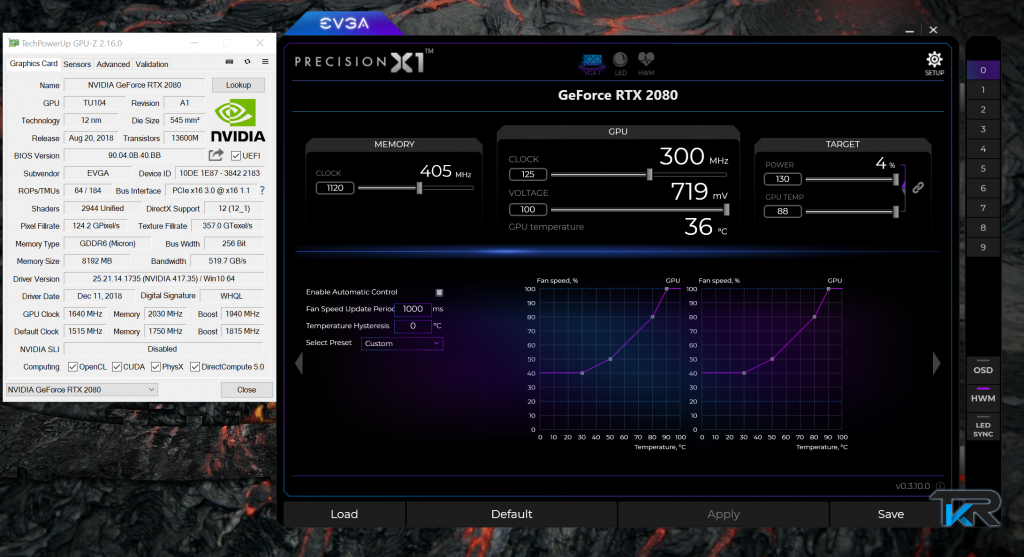The image size is (1024, 557).
Task: Click the Temperature Hysteresis field
Action: [412, 326]
